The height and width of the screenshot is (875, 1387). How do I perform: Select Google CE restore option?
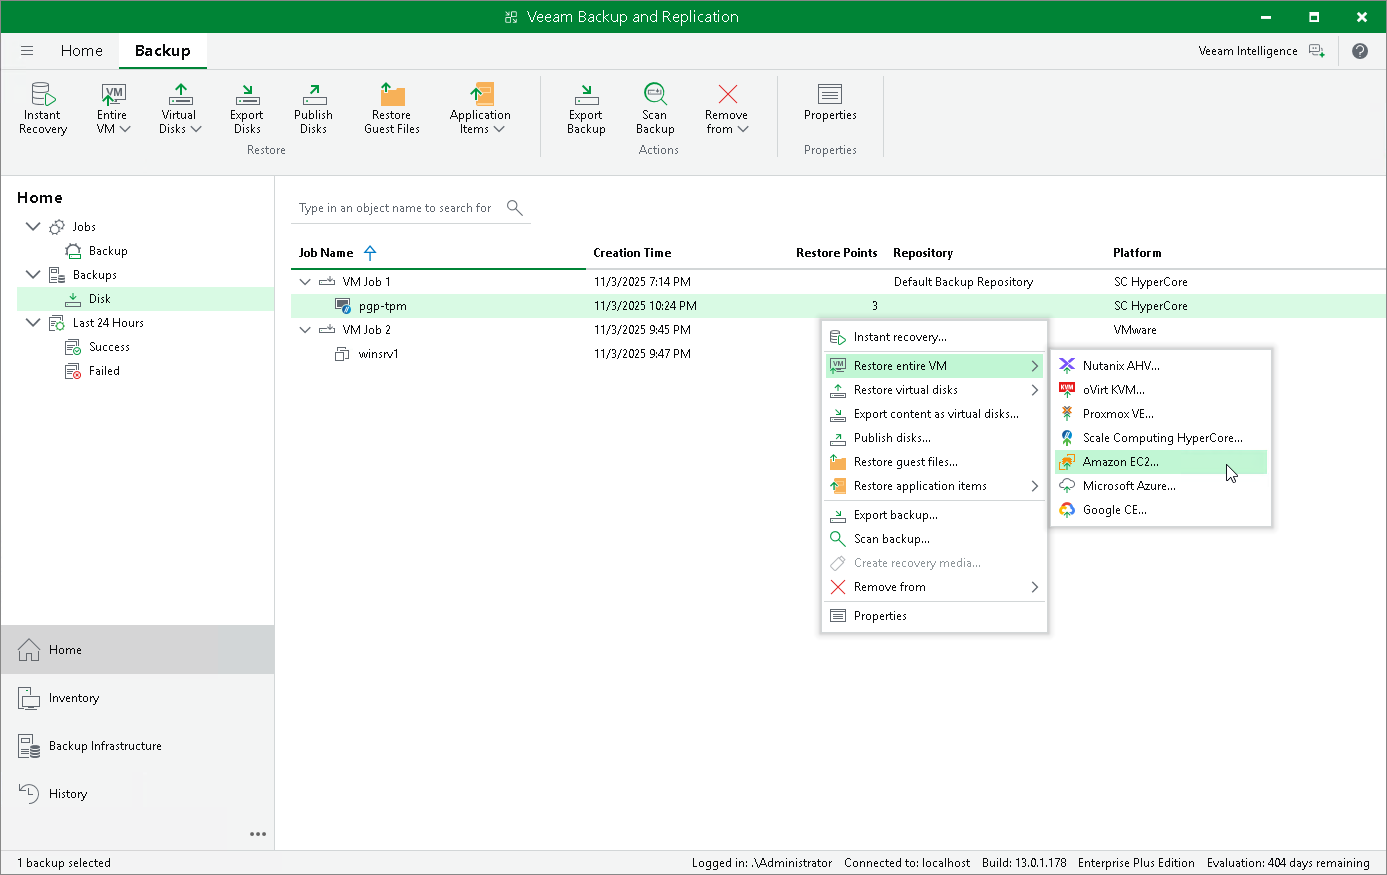(1161, 510)
